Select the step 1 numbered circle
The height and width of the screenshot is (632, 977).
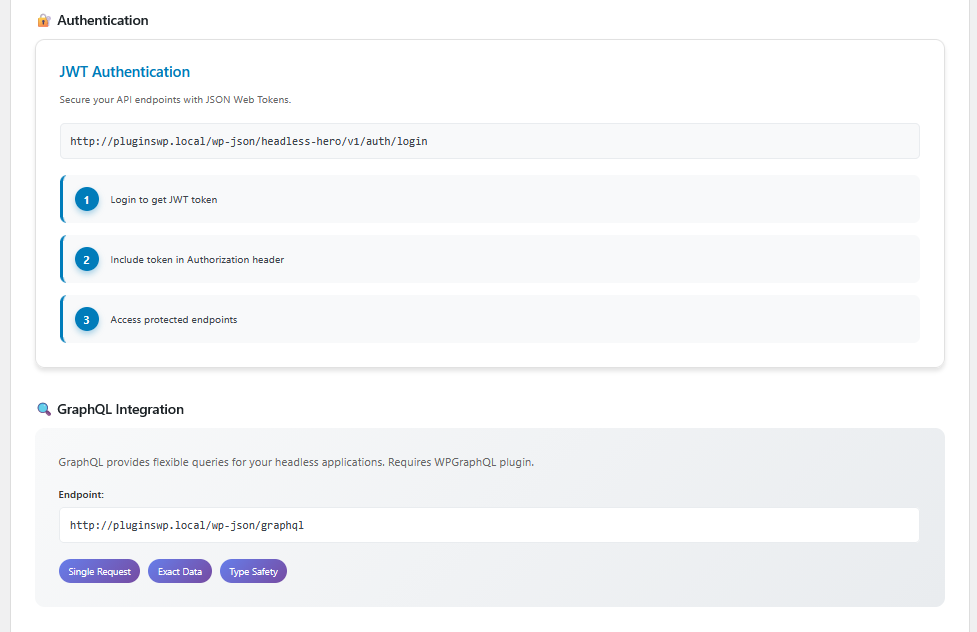87,200
